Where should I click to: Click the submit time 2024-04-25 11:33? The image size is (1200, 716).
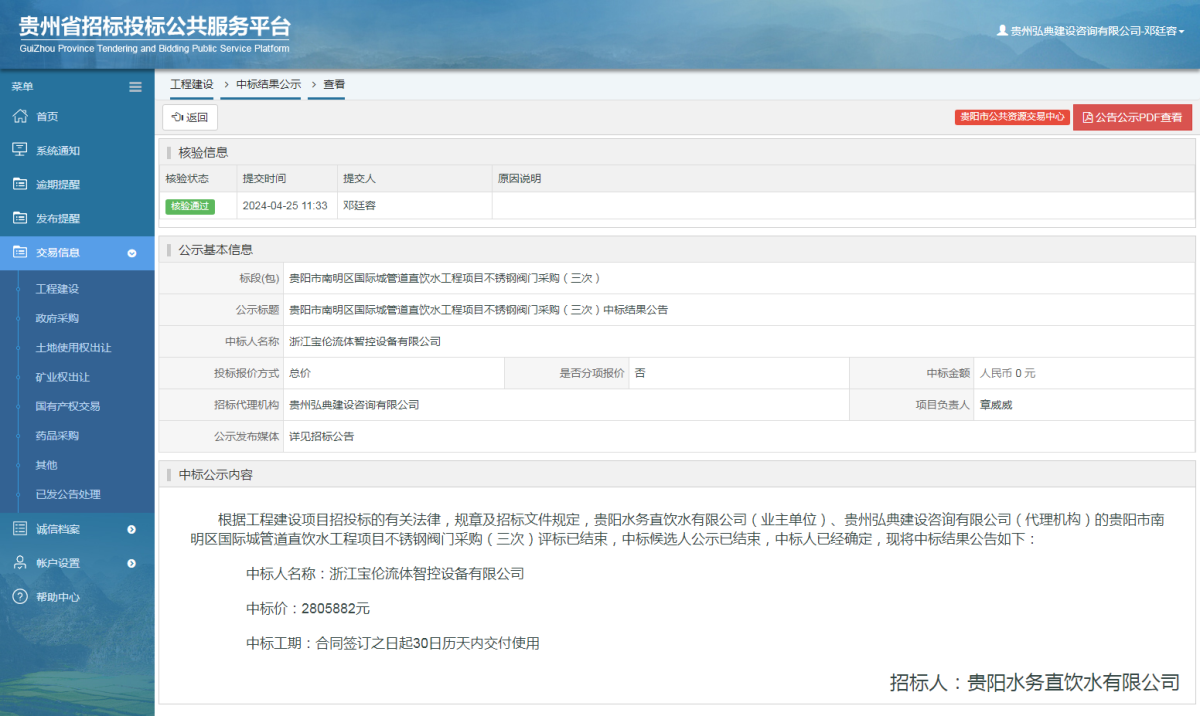pos(285,205)
